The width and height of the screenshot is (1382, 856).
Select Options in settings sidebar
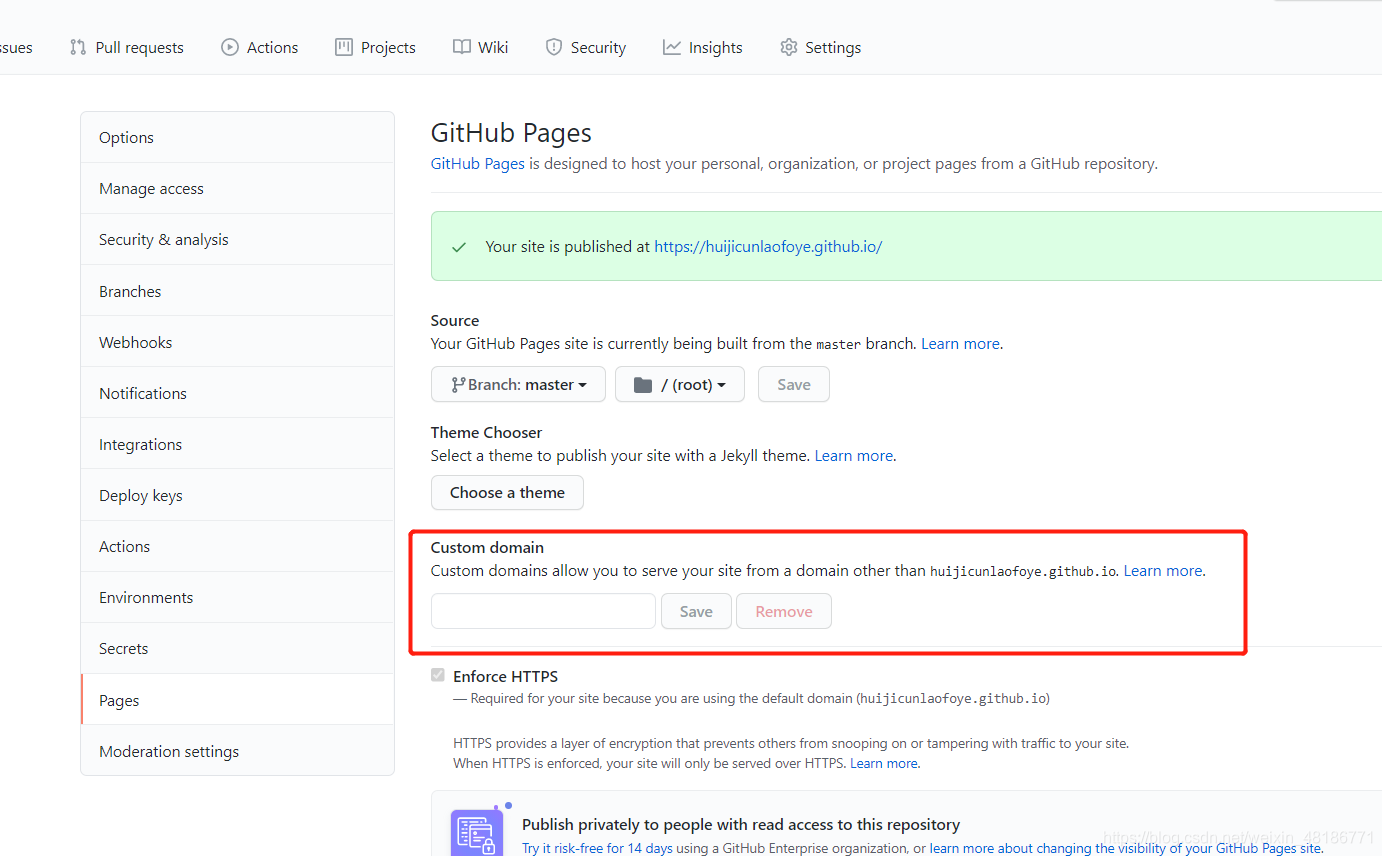tap(237, 137)
